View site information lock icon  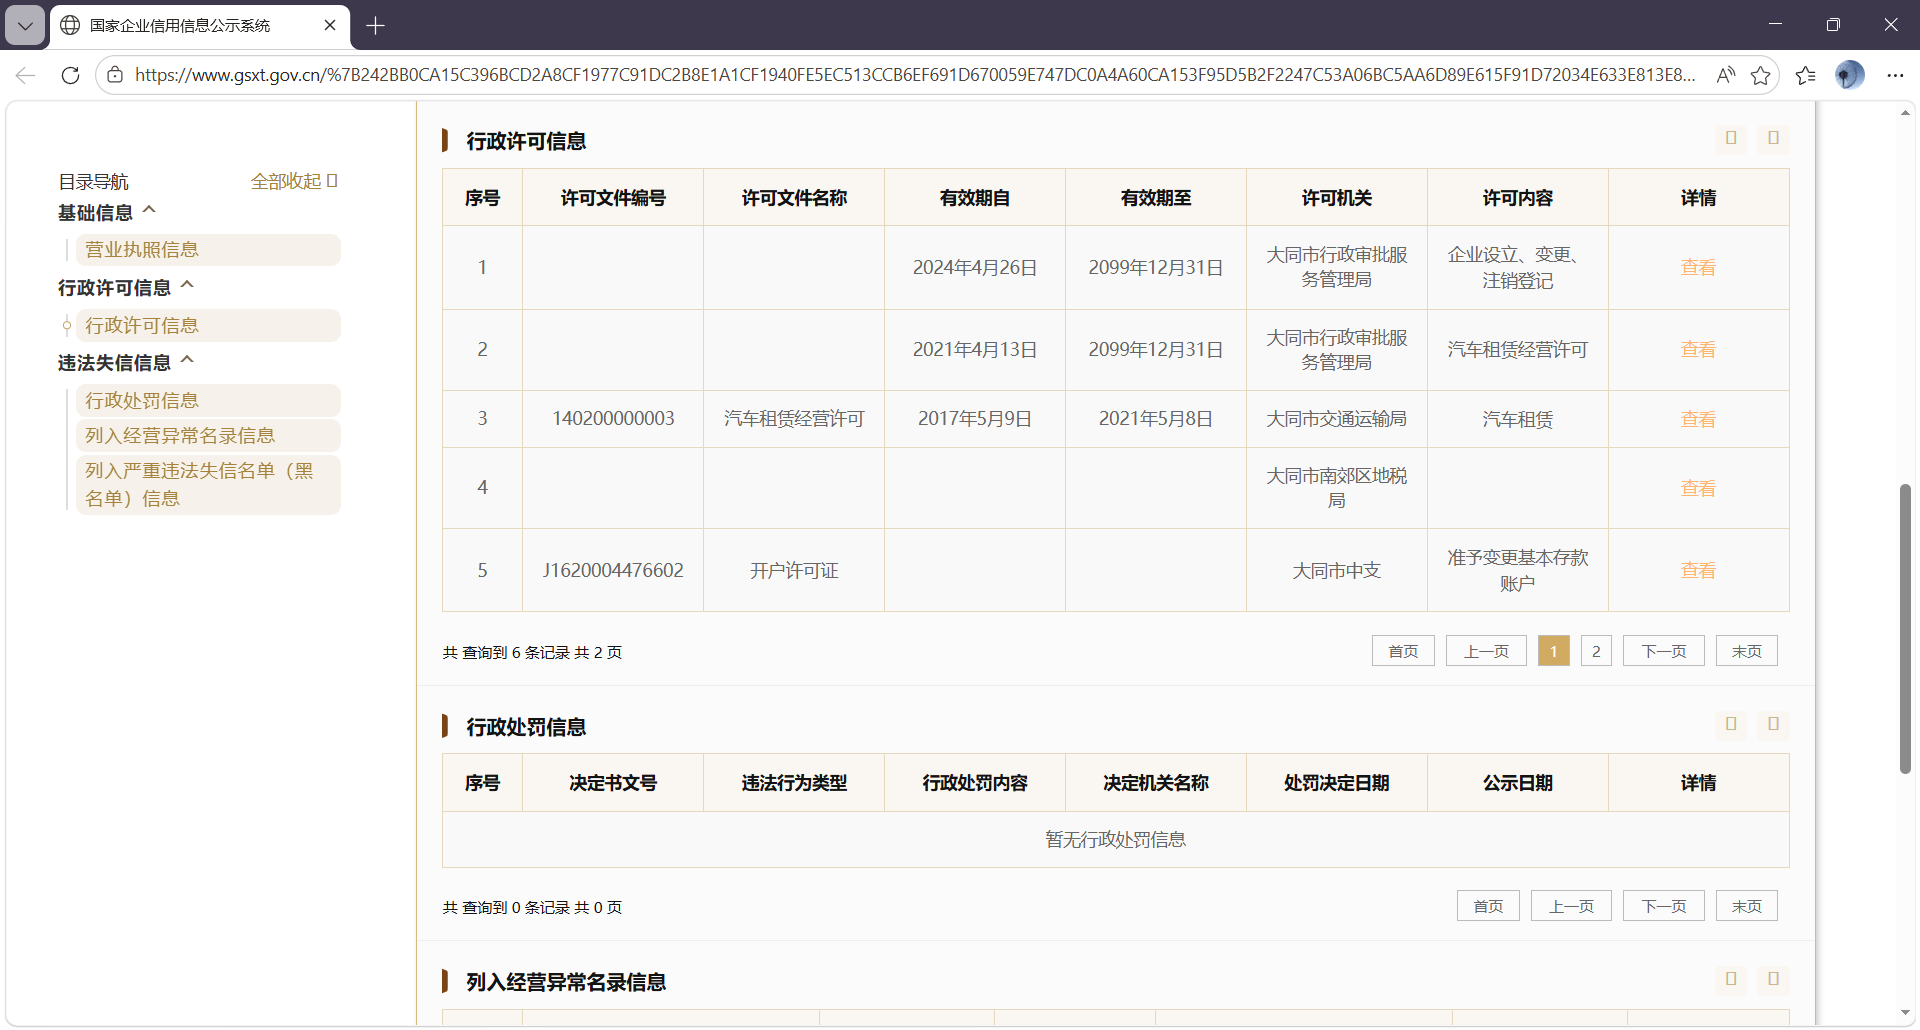(x=115, y=75)
